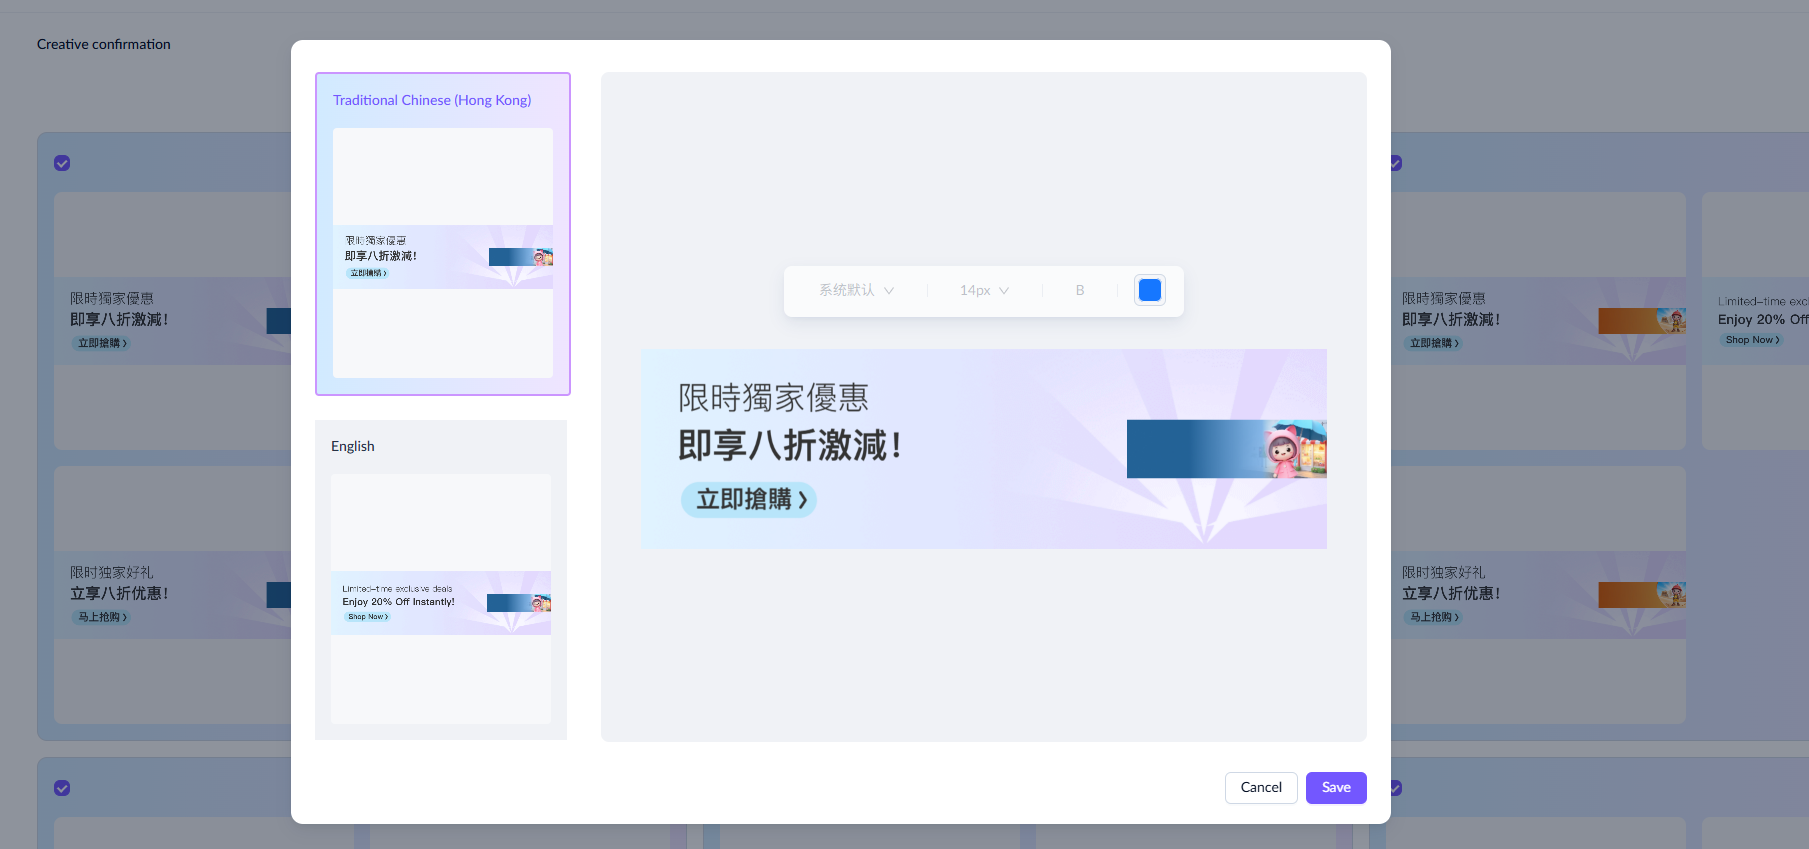The image size is (1809, 849).
Task: Select headline 限時獨家優惠 in large preview banner
Action: click(773, 398)
